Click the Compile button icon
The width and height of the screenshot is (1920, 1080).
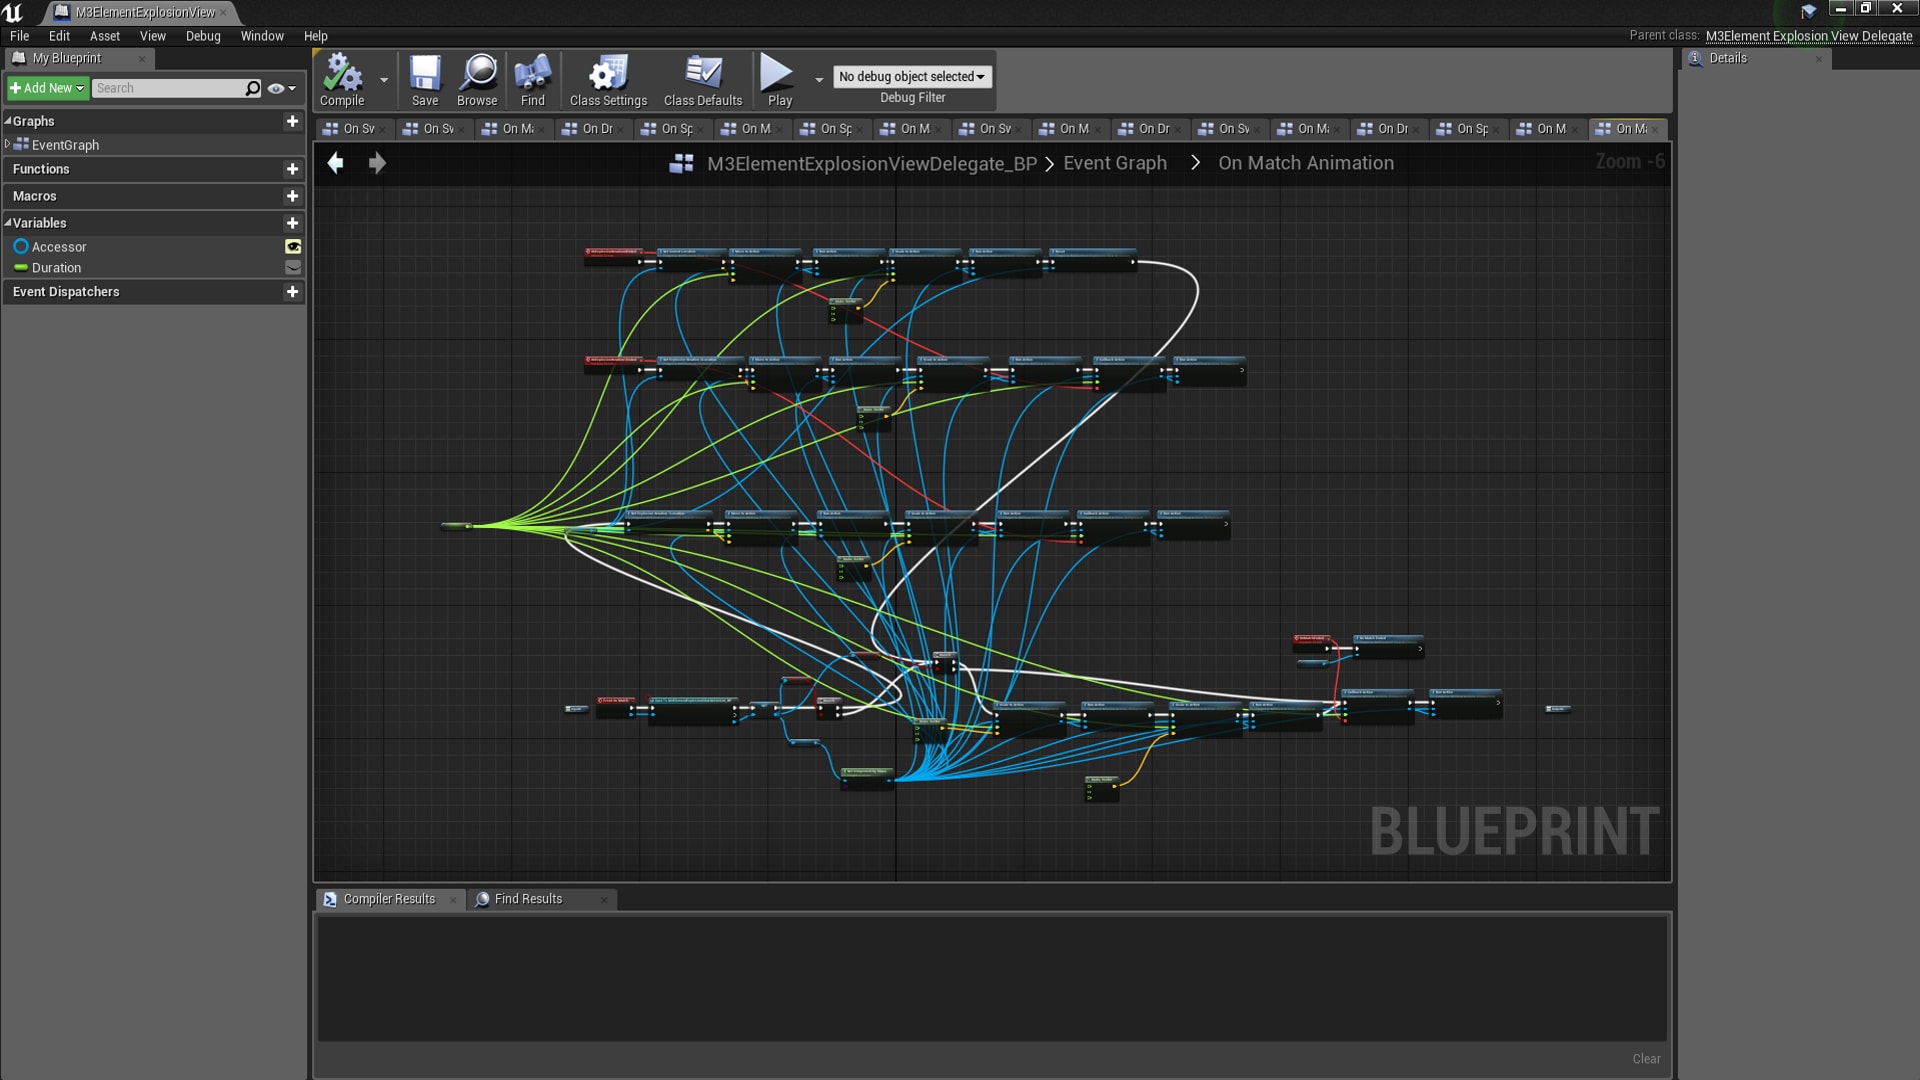[x=343, y=72]
